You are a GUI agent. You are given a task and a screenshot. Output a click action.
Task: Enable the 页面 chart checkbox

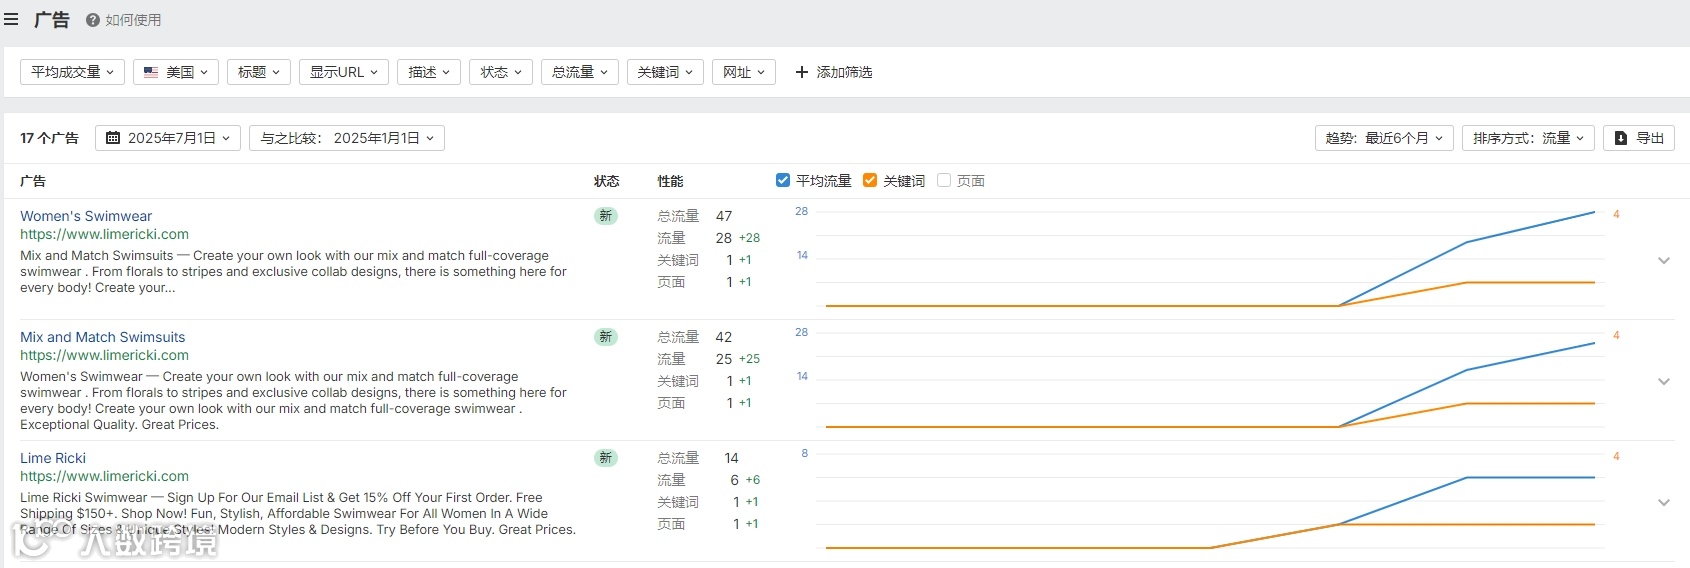click(x=944, y=181)
